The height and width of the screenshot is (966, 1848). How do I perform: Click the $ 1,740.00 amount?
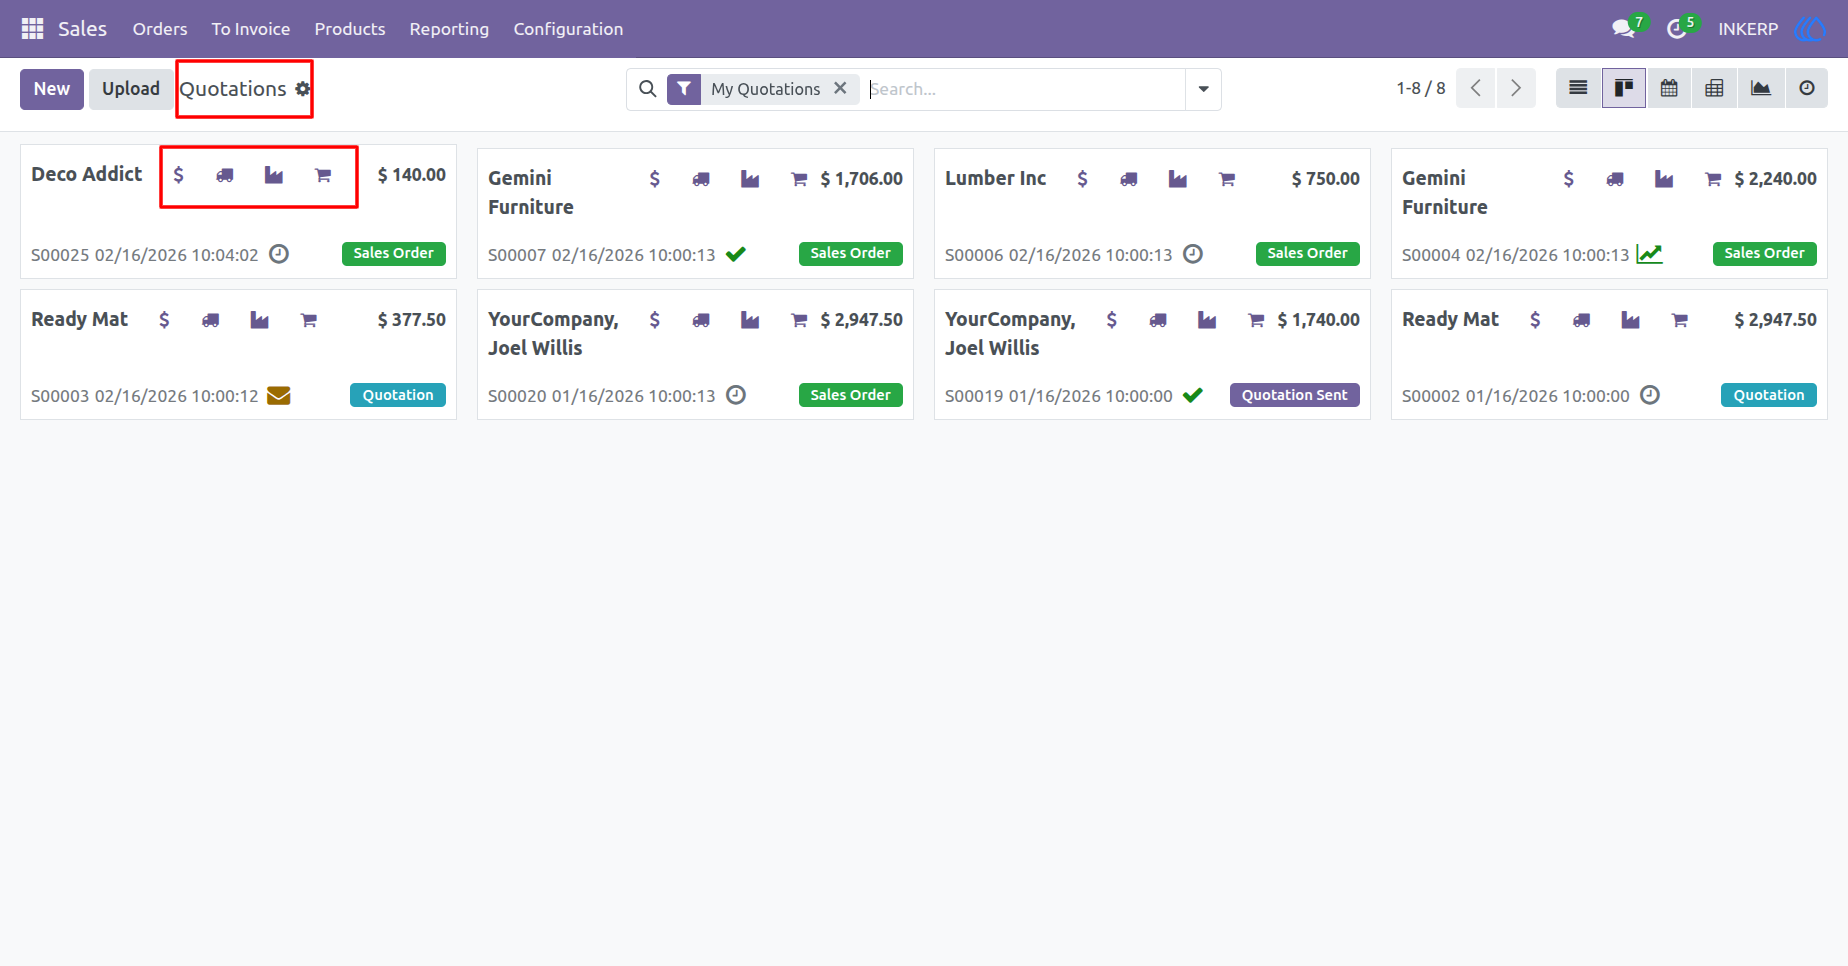point(1318,320)
